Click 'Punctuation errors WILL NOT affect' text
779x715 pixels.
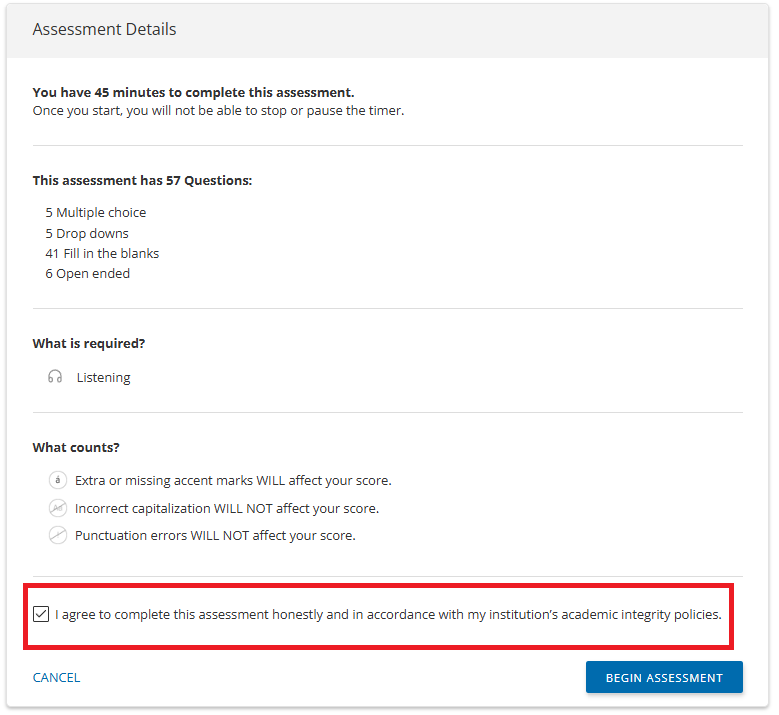[215, 536]
